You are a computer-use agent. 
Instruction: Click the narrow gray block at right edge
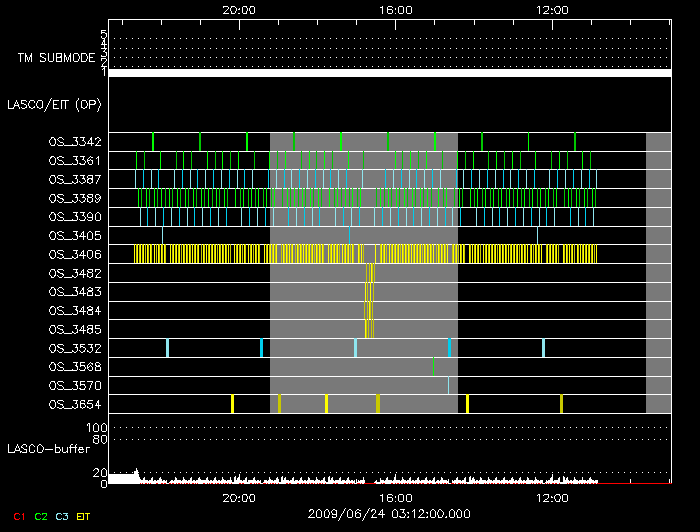658,273
